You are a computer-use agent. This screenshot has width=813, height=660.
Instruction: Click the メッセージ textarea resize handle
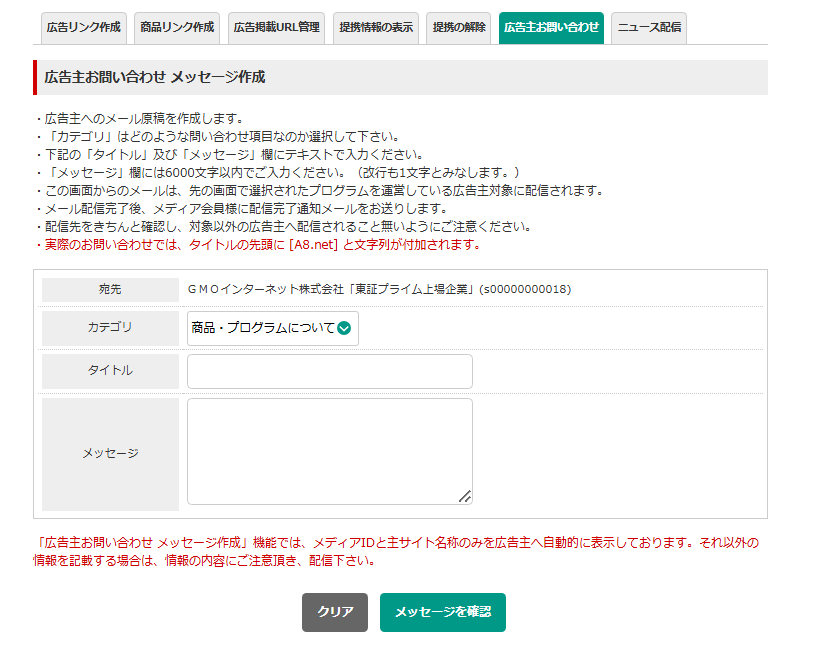click(465, 497)
